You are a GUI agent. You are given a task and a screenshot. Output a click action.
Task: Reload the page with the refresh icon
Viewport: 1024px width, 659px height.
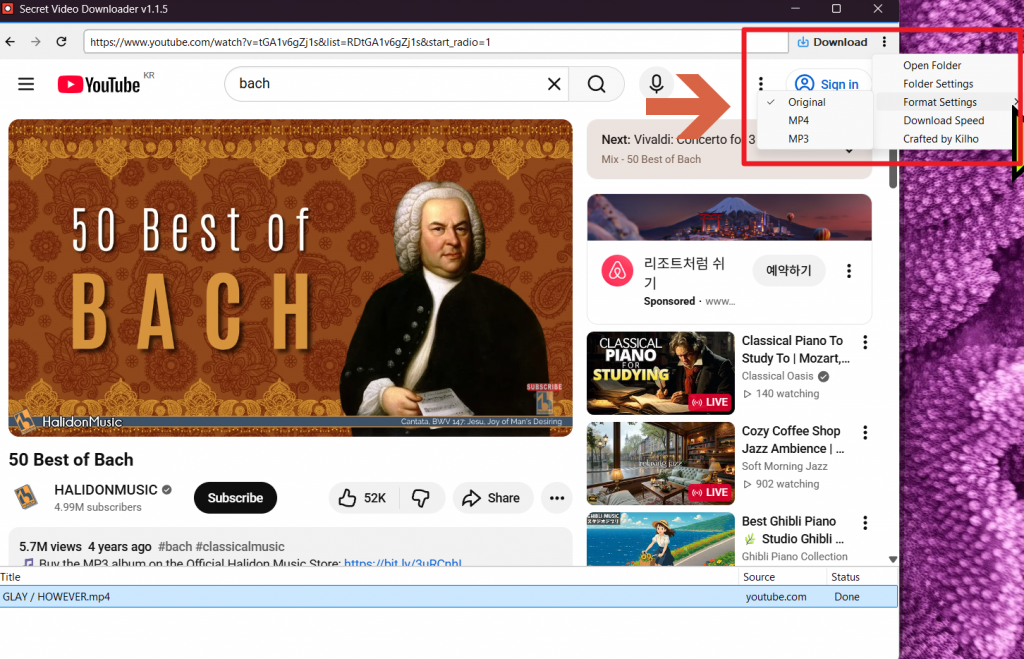(x=61, y=42)
